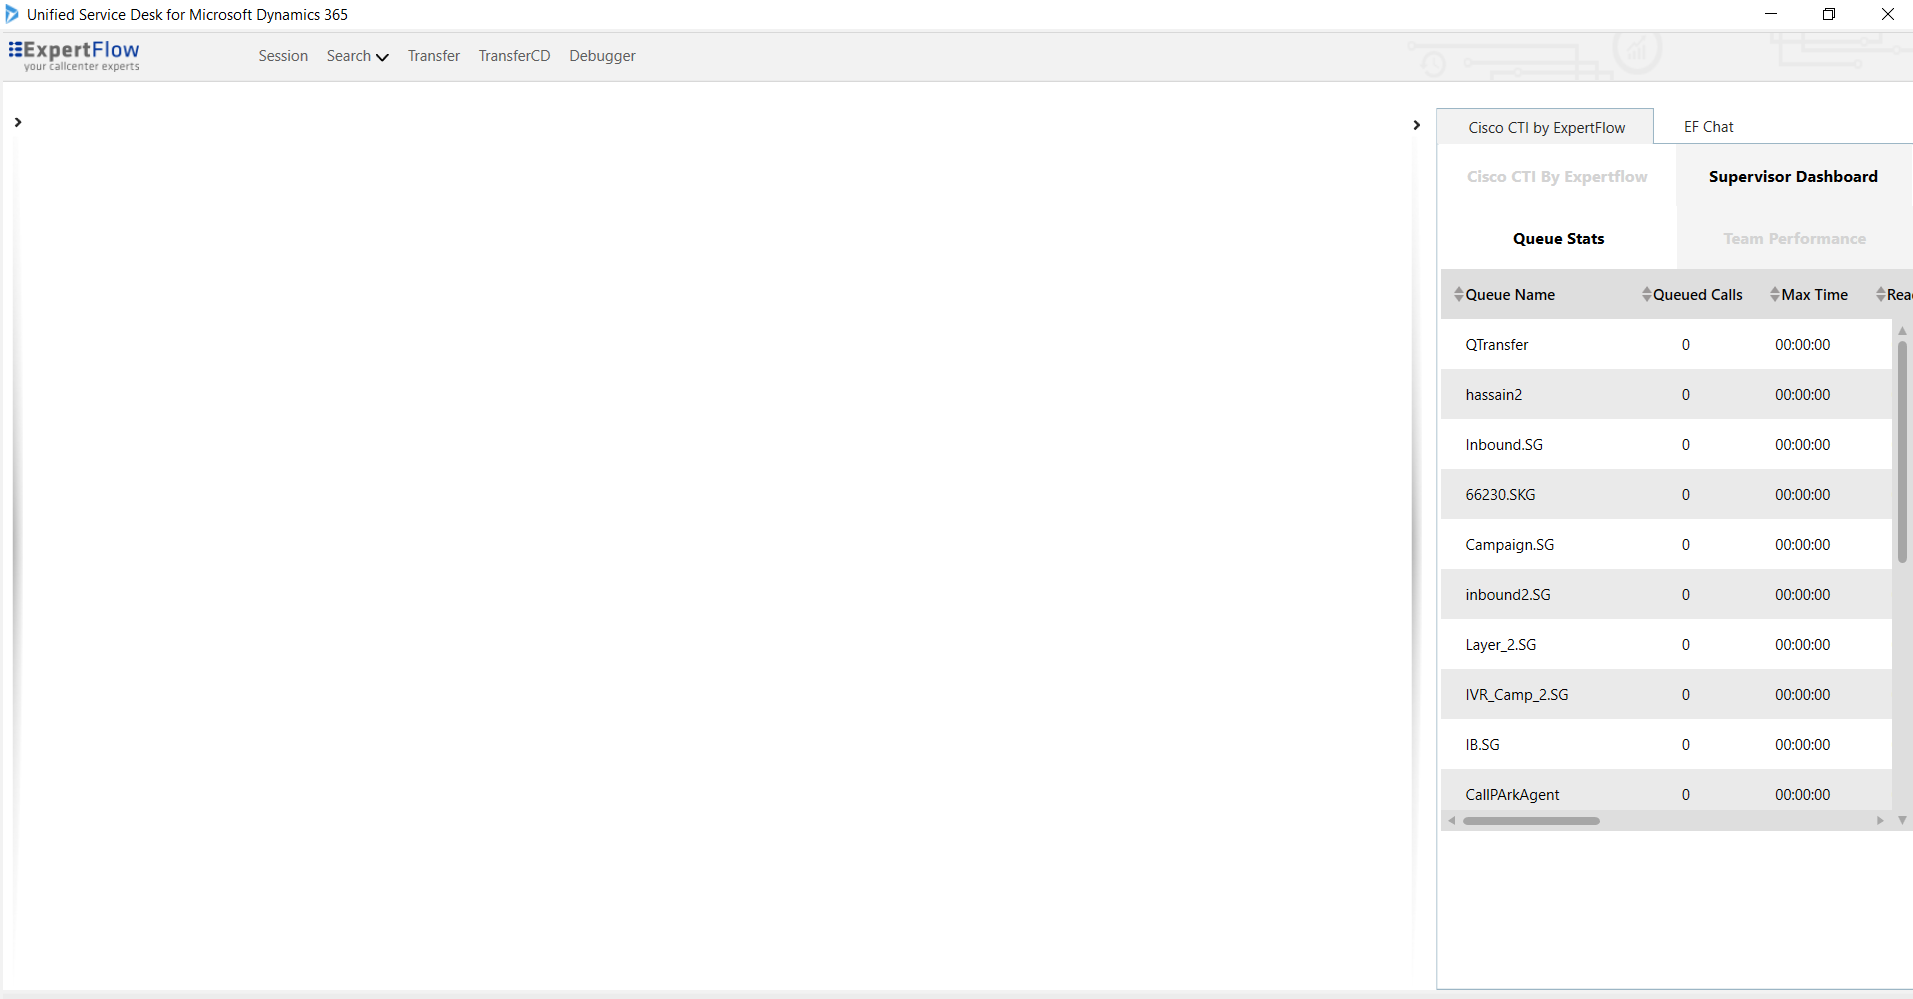Select the QTransfer queue row
The image size is (1913, 999).
point(1600,344)
